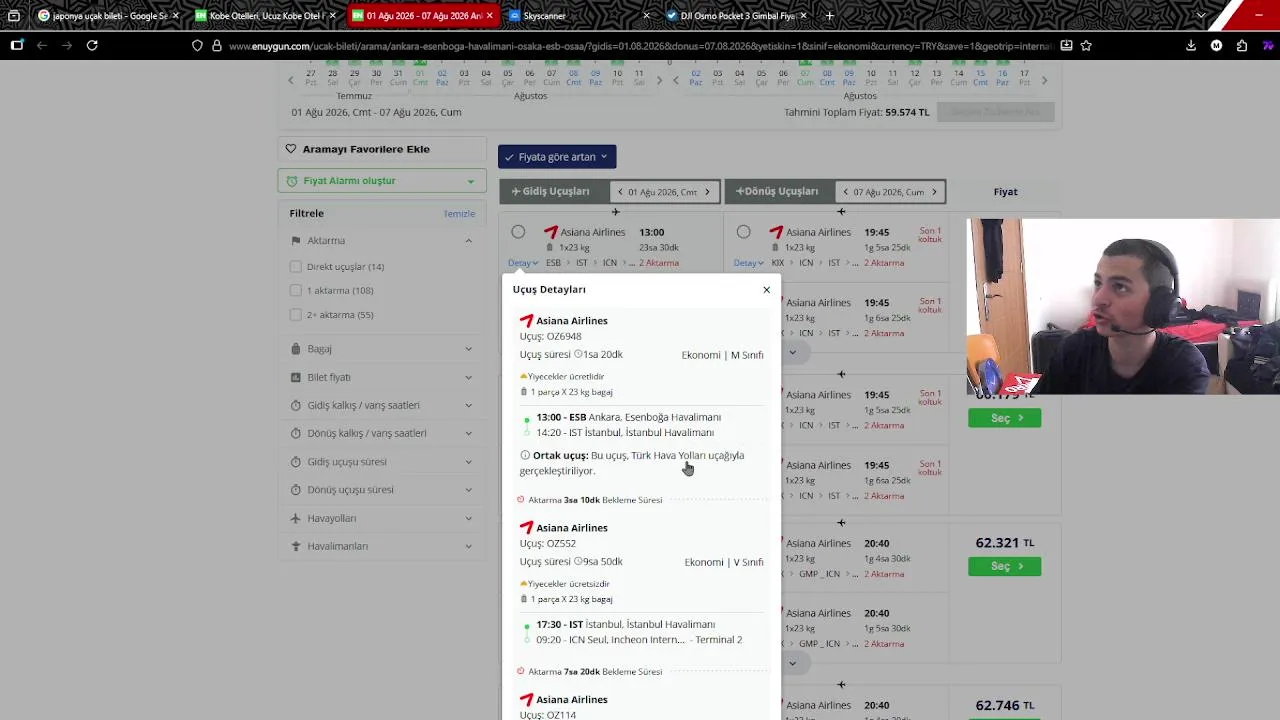This screenshot has height=720, width=1280.
Task: Click the luggage icon next to Bagaj filter
Action: (296, 349)
